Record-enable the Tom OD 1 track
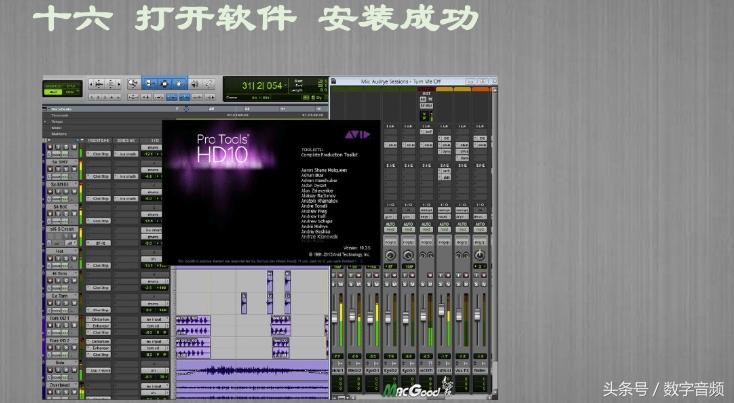The height and width of the screenshot is (403, 734). (50, 325)
